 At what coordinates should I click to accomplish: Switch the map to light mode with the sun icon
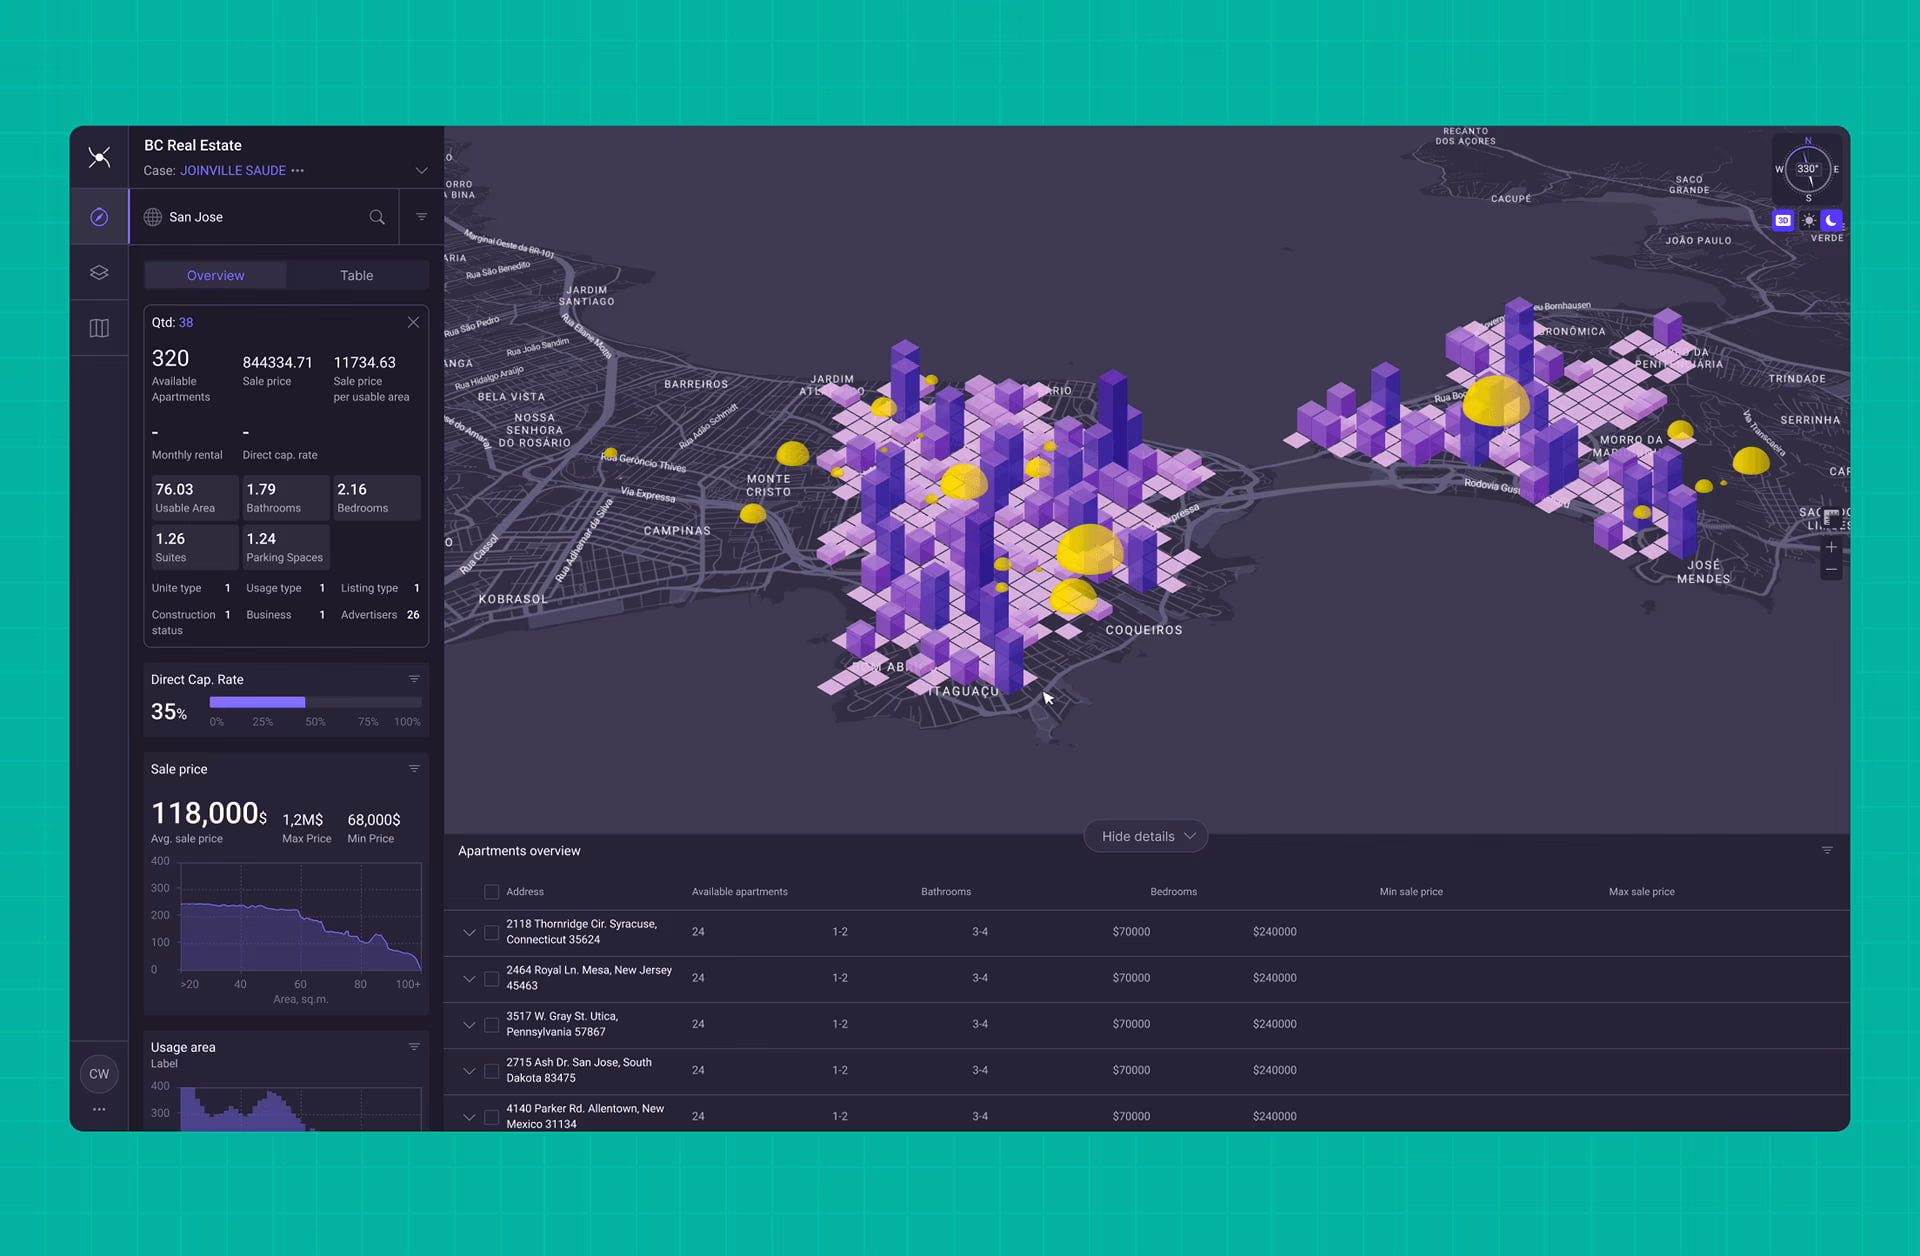pos(1808,220)
